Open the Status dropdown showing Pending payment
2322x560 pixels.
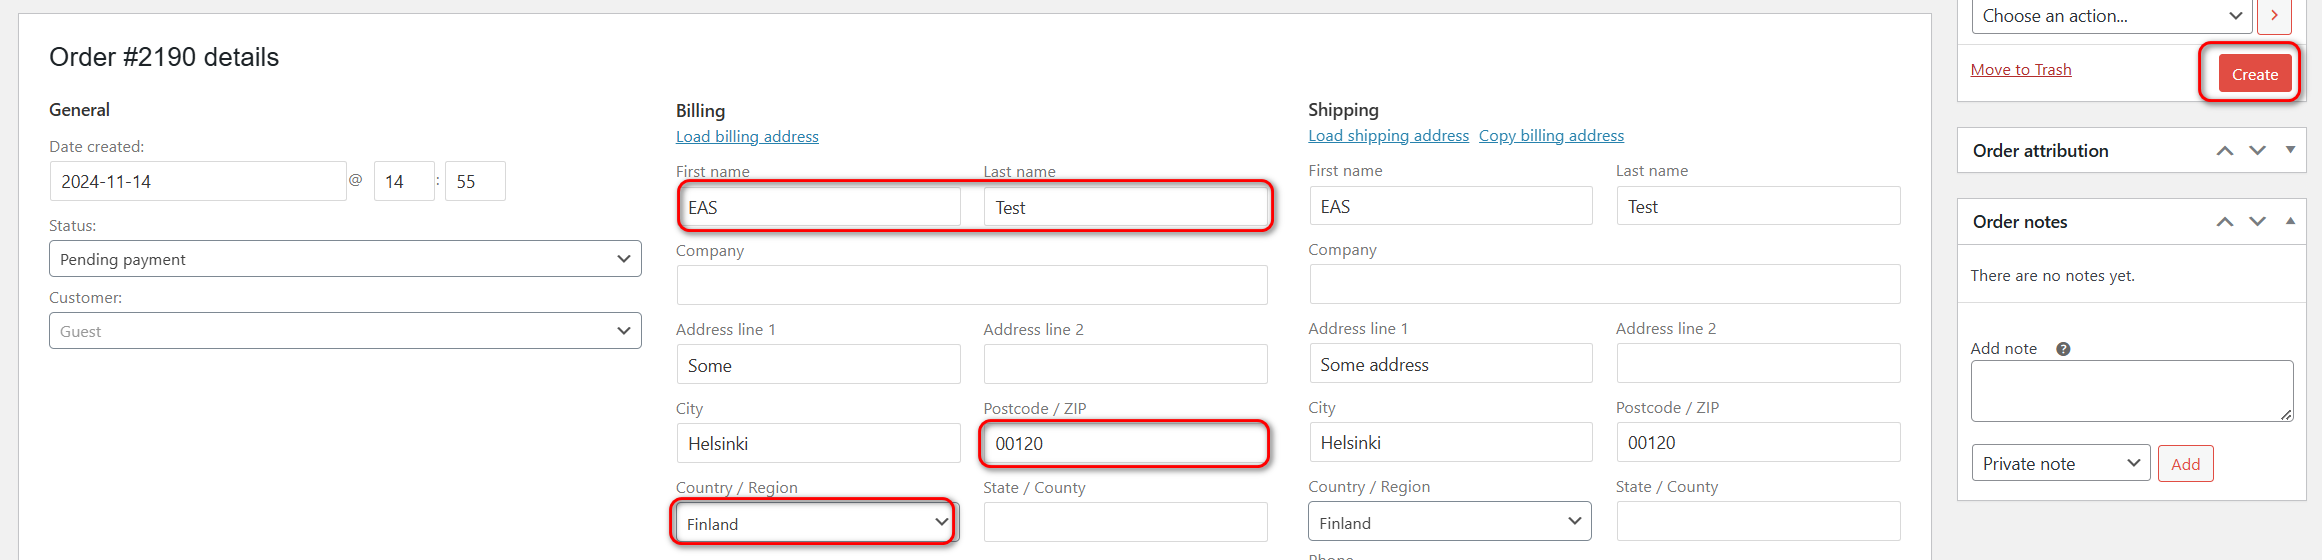click(345, 259)
